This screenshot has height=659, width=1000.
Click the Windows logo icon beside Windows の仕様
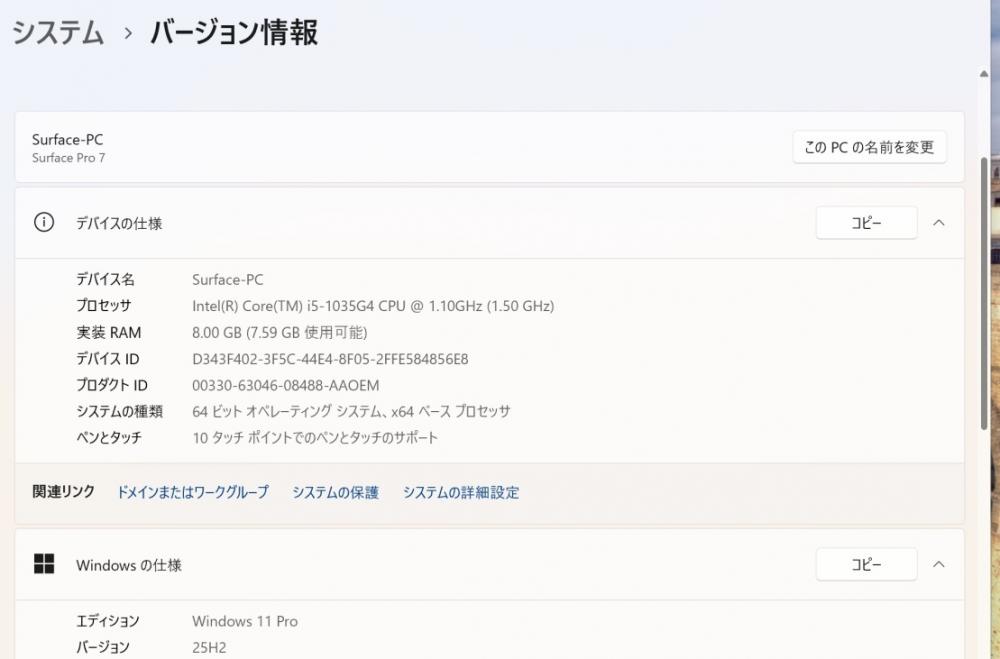point(43,564)
